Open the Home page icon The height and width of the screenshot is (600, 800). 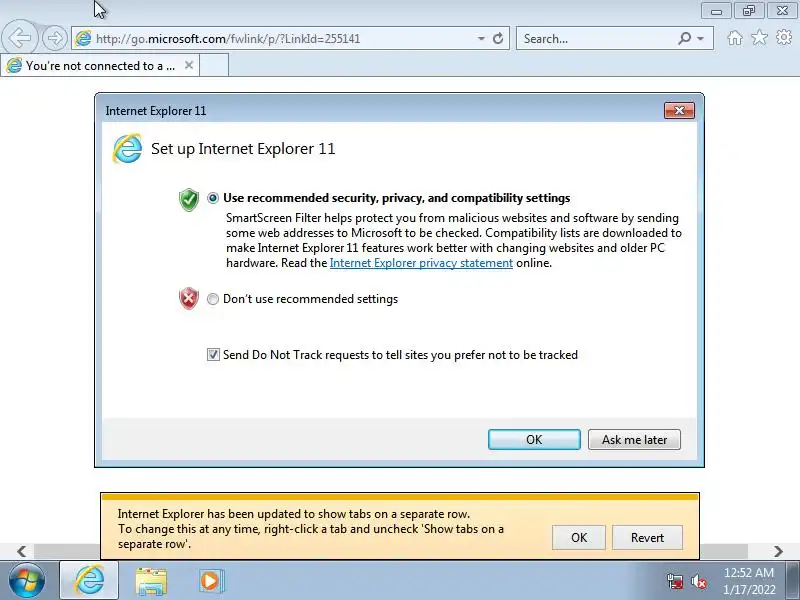pos(735,38)
